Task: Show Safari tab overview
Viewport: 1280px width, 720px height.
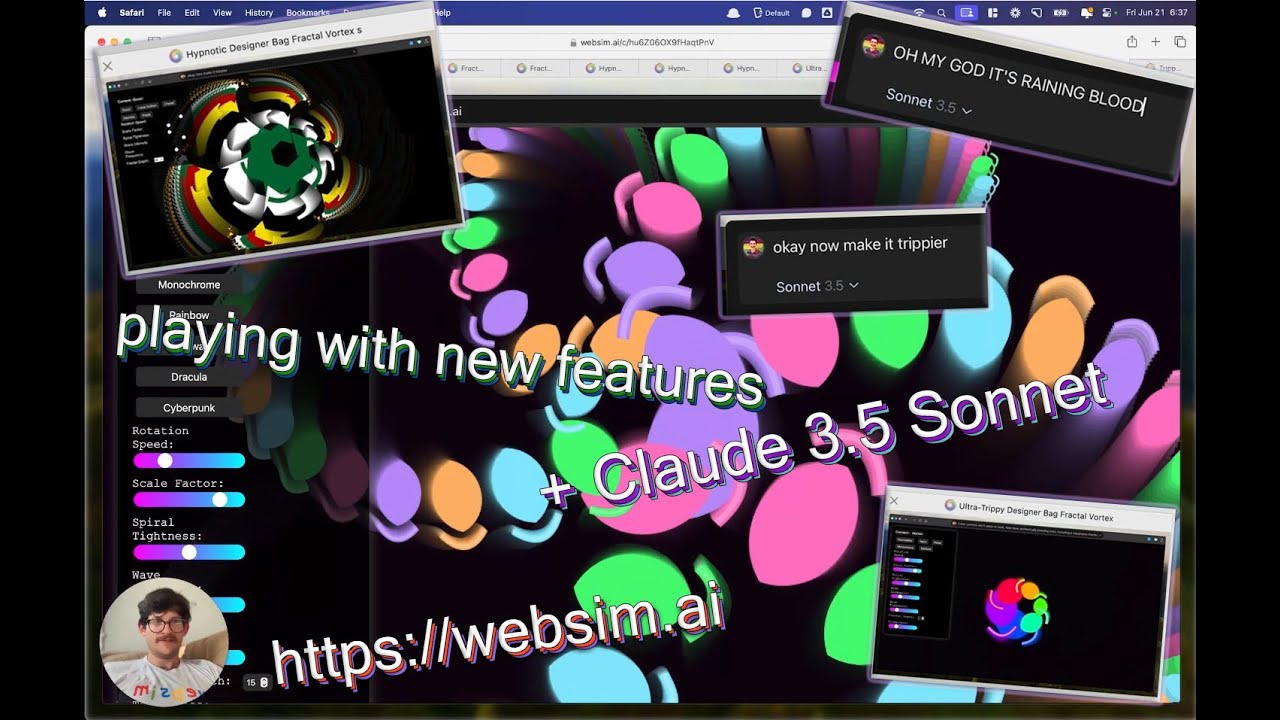Action: pos(1180,42)
